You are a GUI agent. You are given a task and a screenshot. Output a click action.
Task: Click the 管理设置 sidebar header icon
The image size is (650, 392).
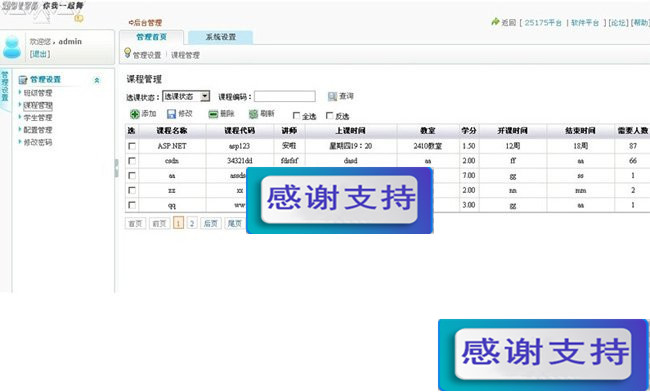[23, 80]
